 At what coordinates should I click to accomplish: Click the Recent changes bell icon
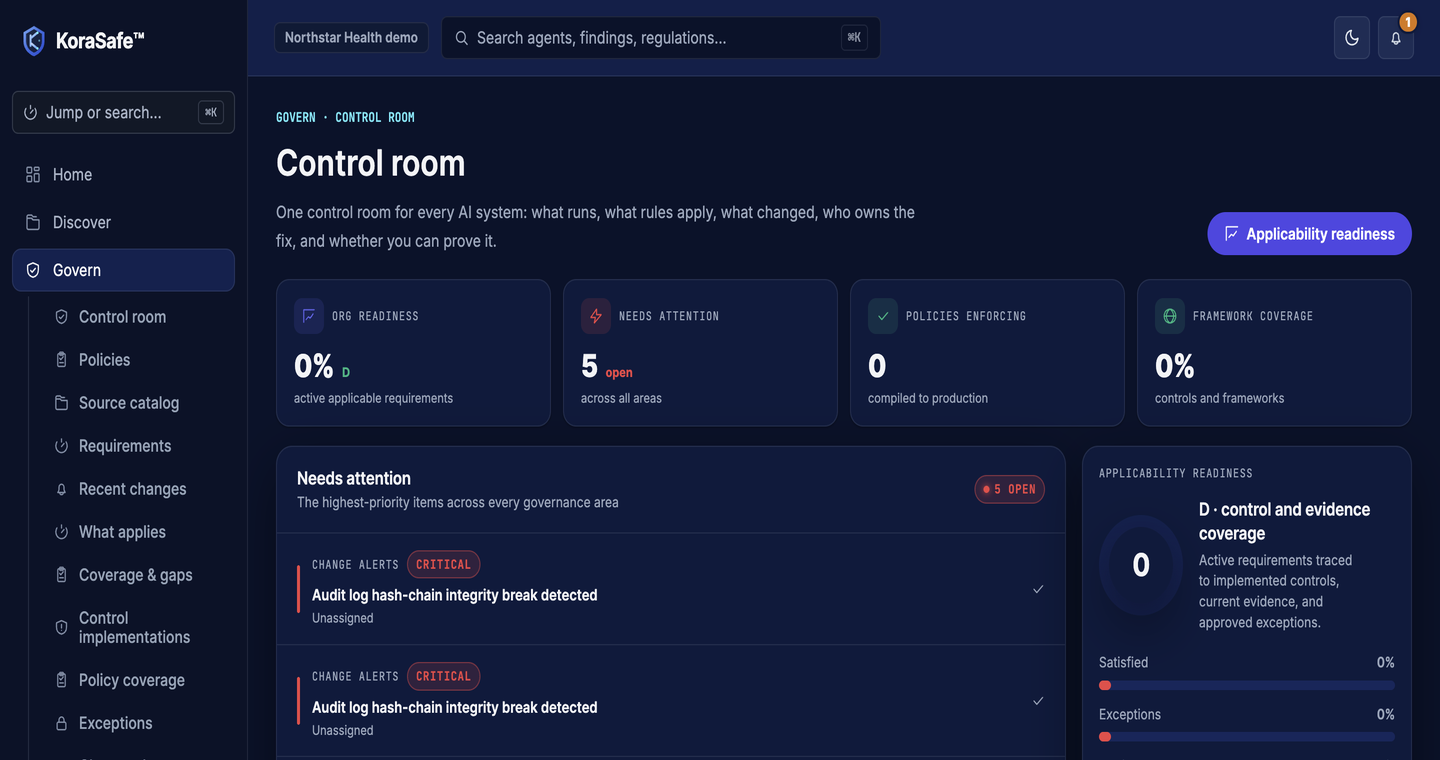click(x=61, y=489)
